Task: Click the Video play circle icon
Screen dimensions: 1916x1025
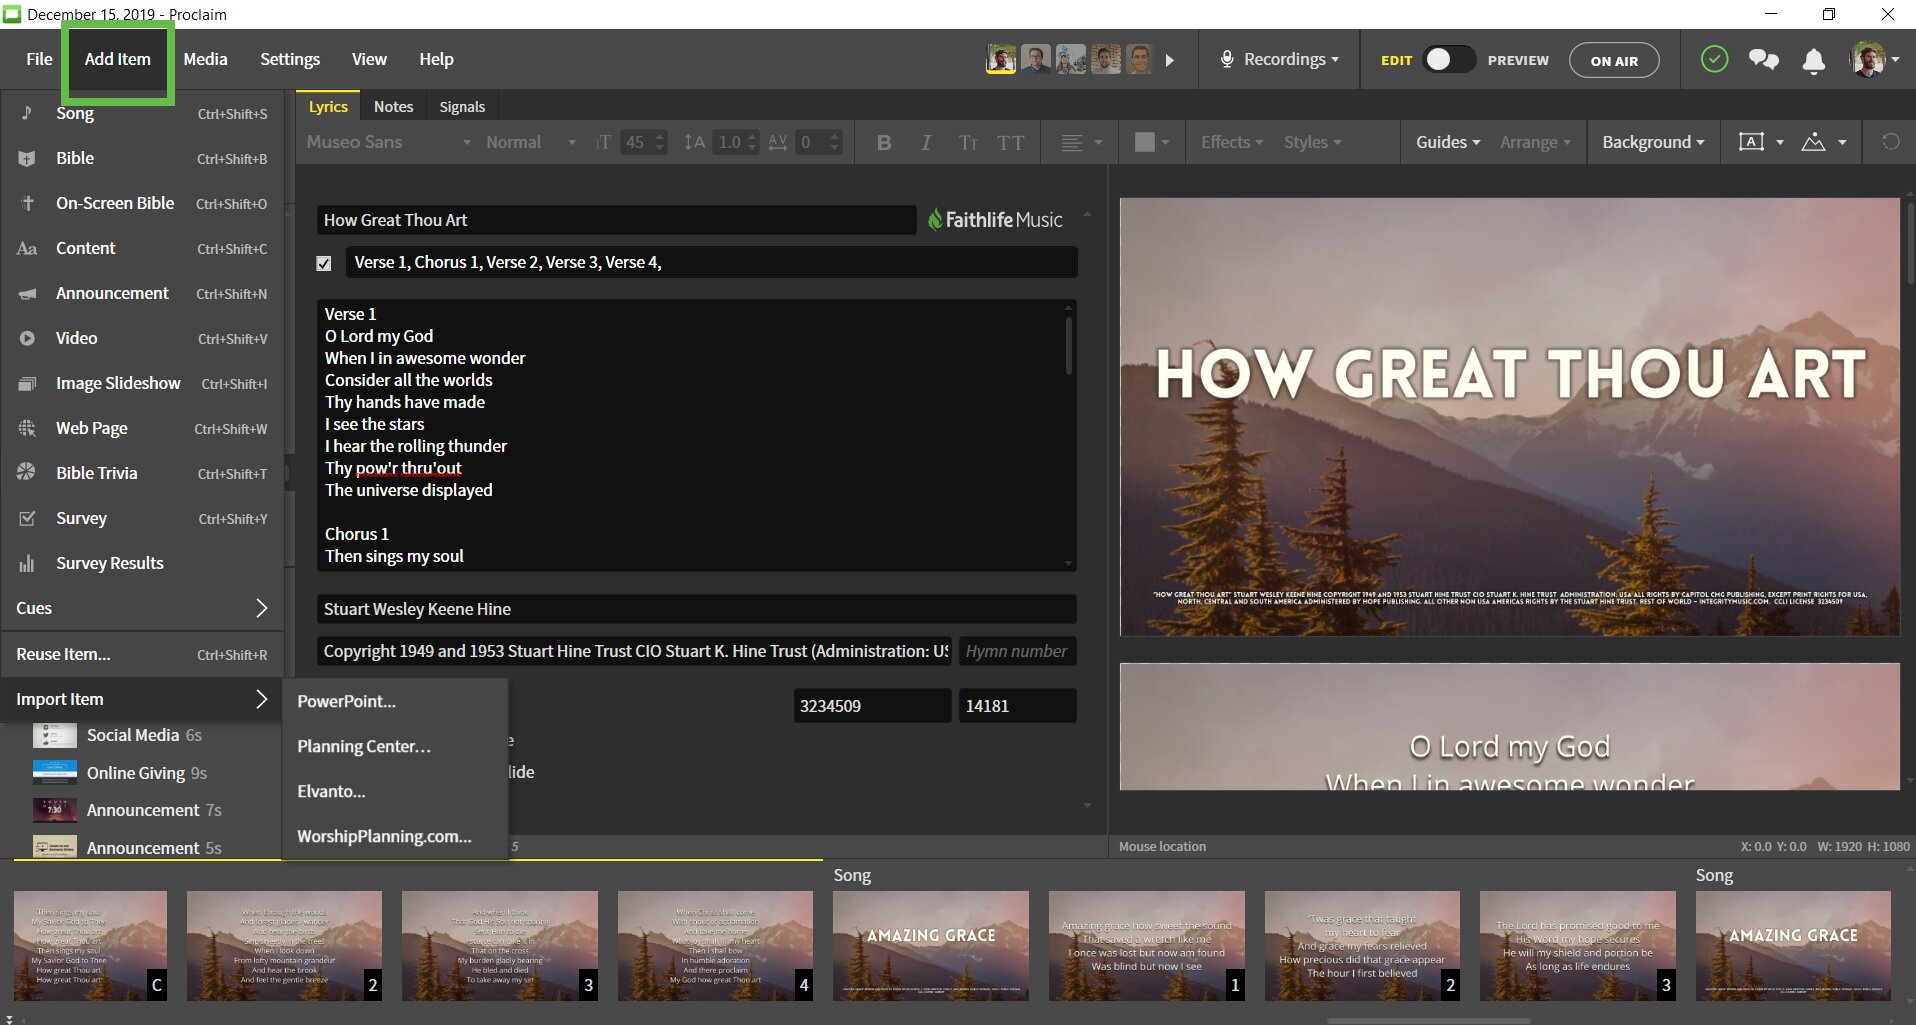Action: click(x=27, y=338)
